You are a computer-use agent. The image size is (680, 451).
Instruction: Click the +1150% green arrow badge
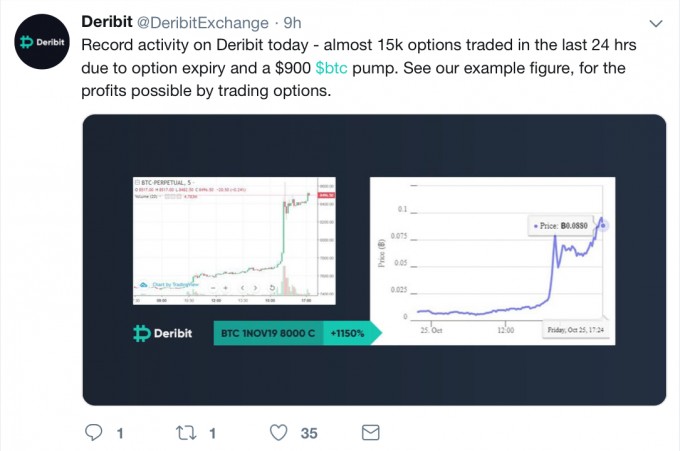[352, 333]
